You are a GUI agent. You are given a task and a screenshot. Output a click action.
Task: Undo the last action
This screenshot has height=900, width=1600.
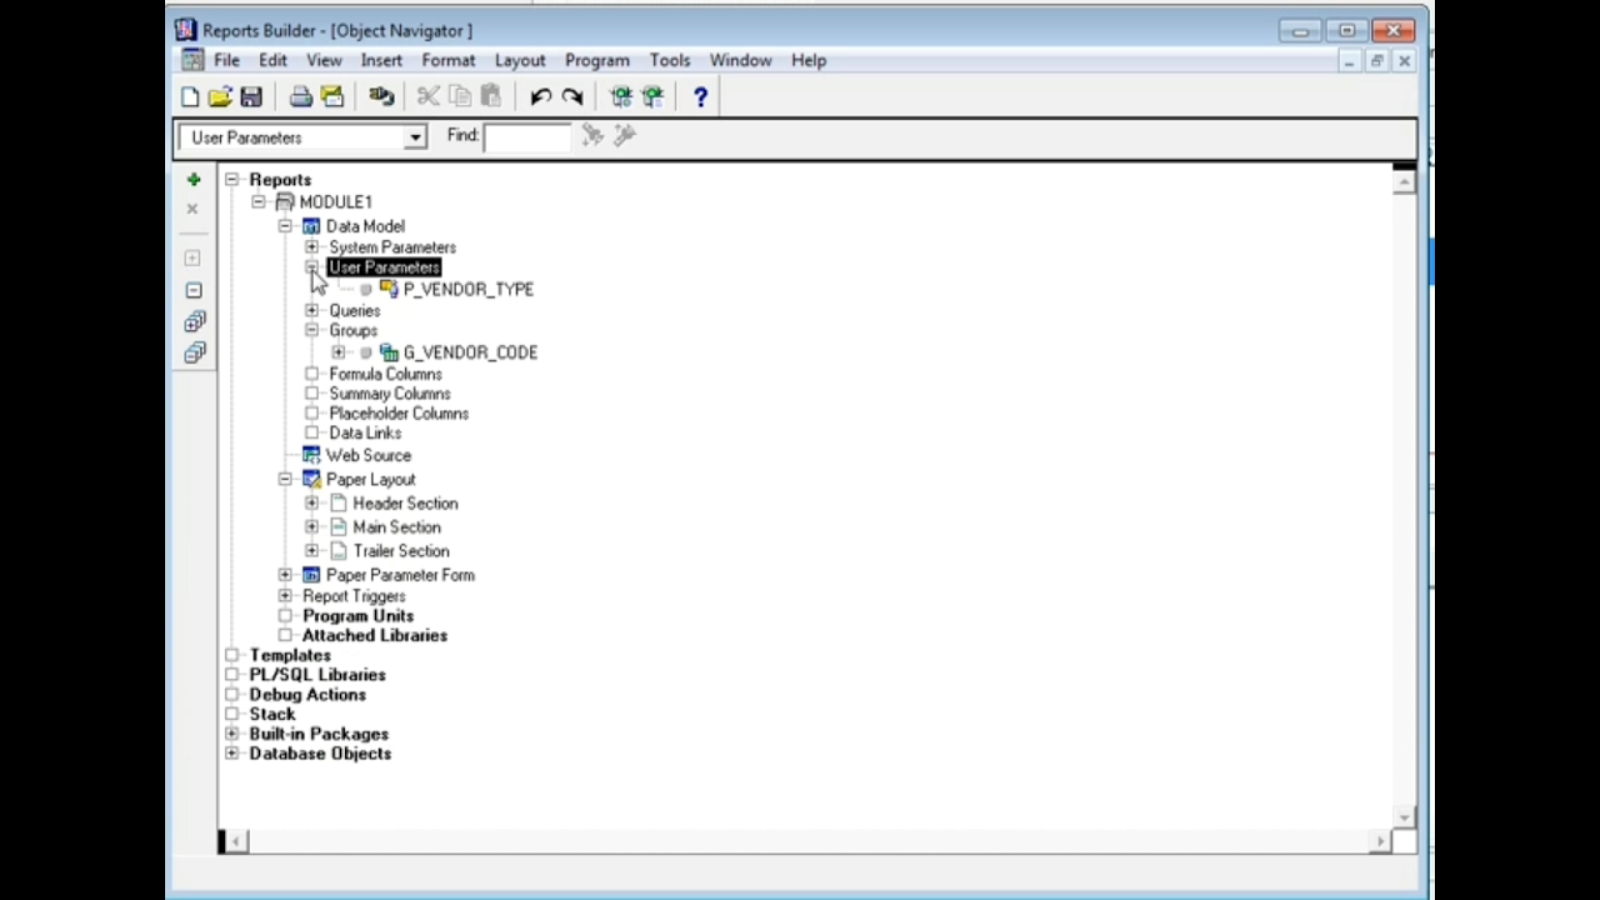pyautogui.click(x=539, y=96)
